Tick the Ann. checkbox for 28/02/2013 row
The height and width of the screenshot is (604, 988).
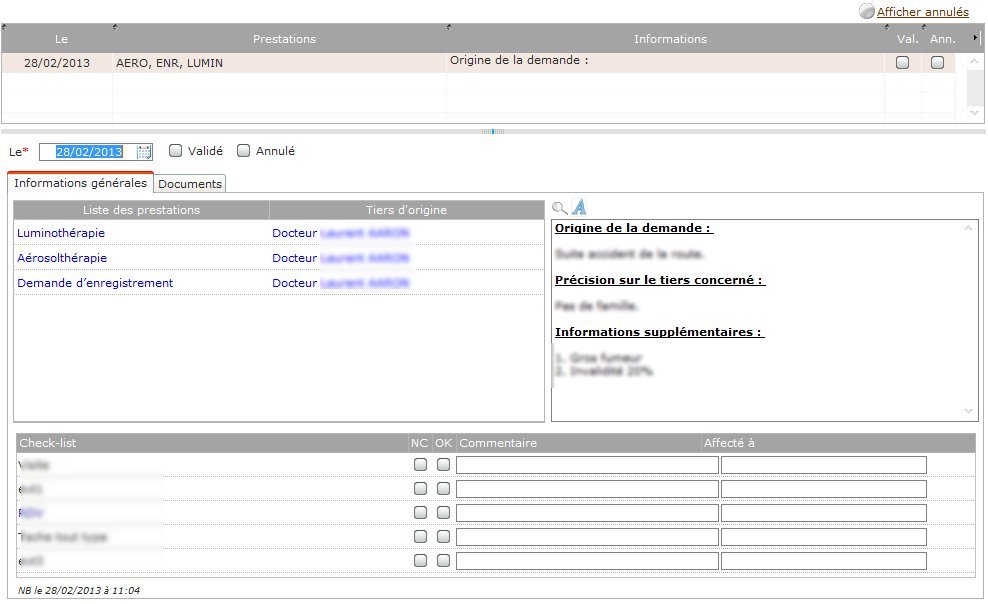(938, 62)
